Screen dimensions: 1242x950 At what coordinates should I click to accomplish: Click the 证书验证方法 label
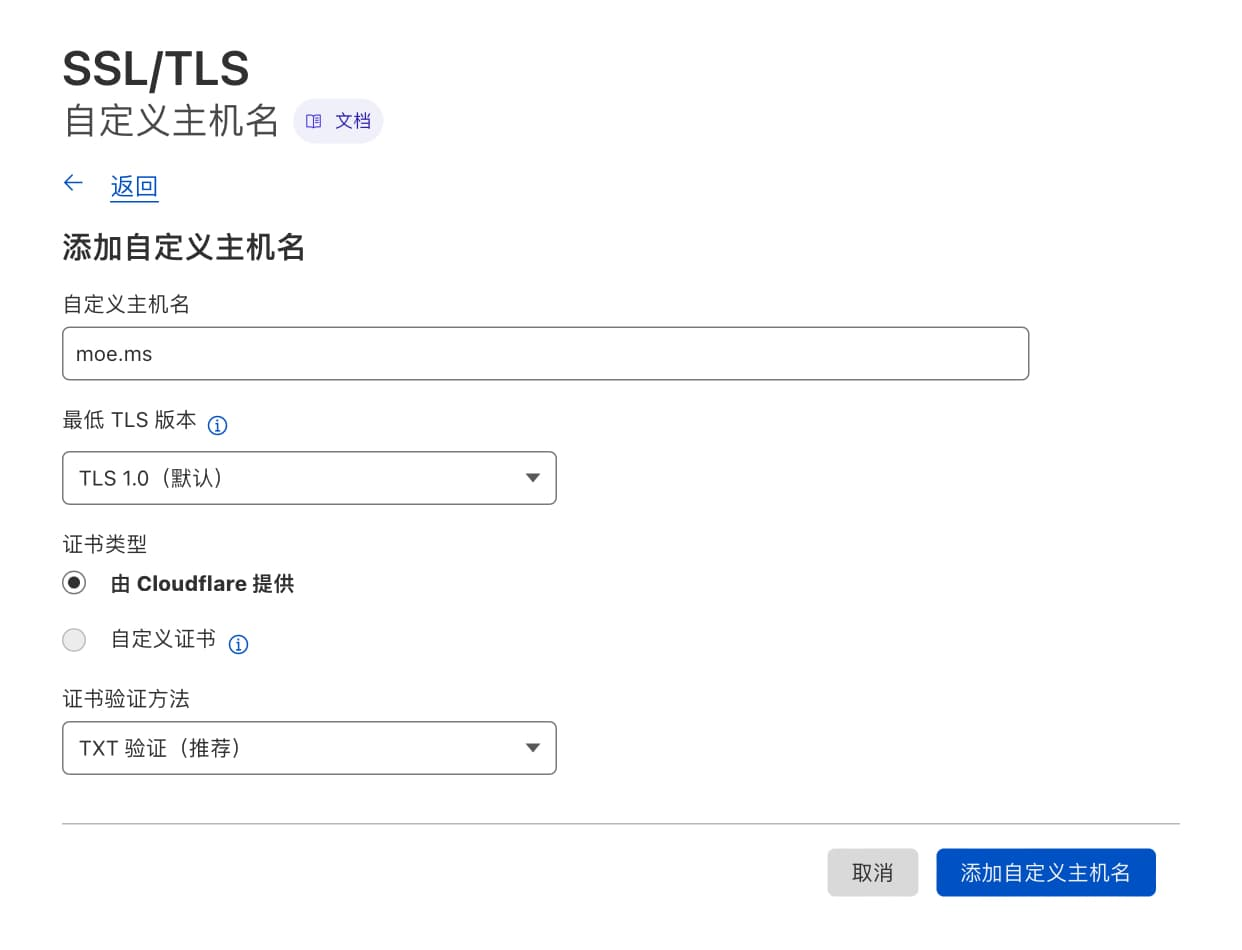pyautogui.click(x=126, y=699)
